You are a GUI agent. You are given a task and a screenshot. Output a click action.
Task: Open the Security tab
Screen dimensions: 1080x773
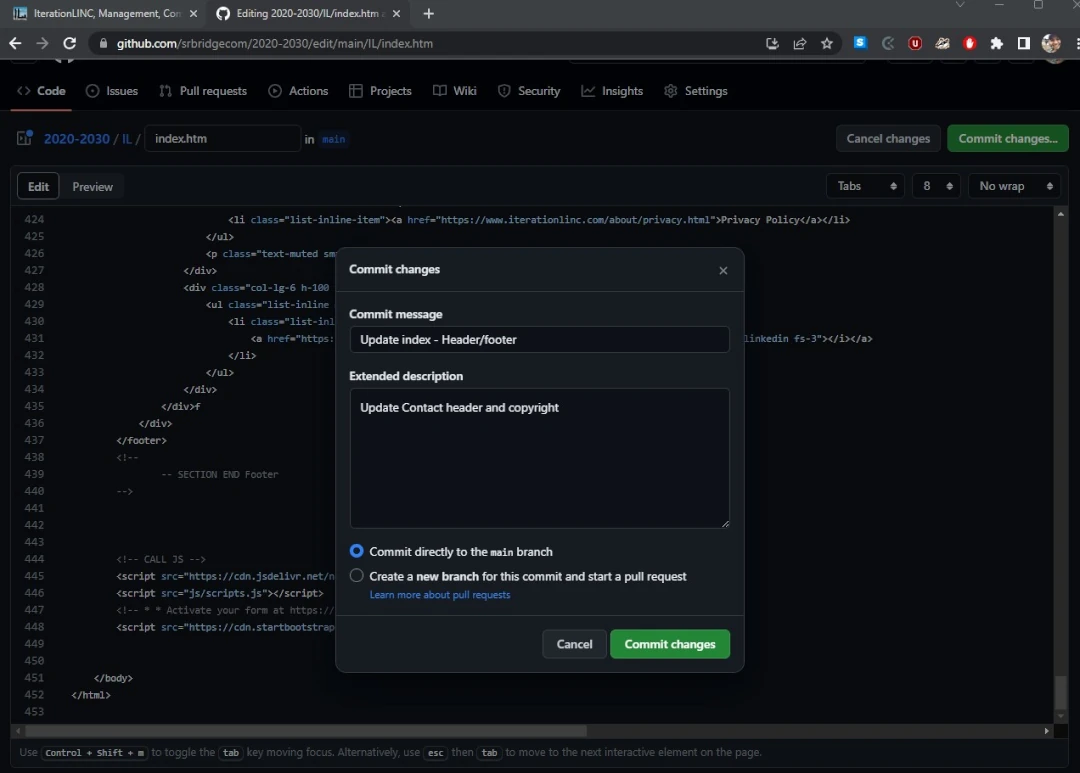529,91
